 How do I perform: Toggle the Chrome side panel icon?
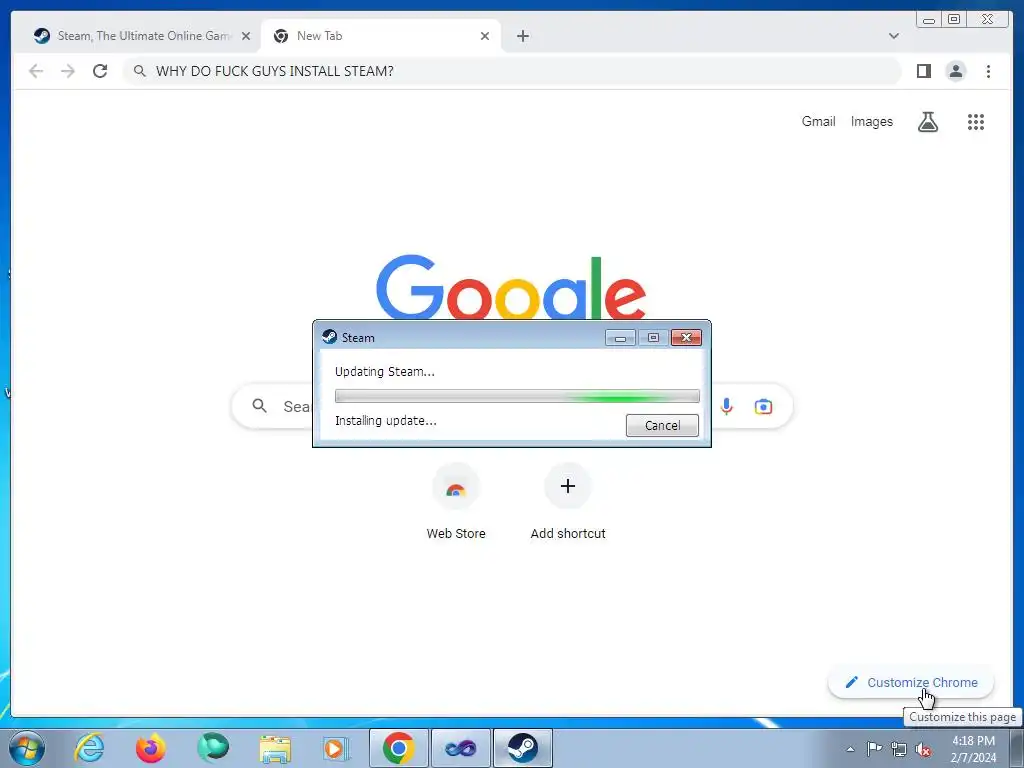pos(923,71)
